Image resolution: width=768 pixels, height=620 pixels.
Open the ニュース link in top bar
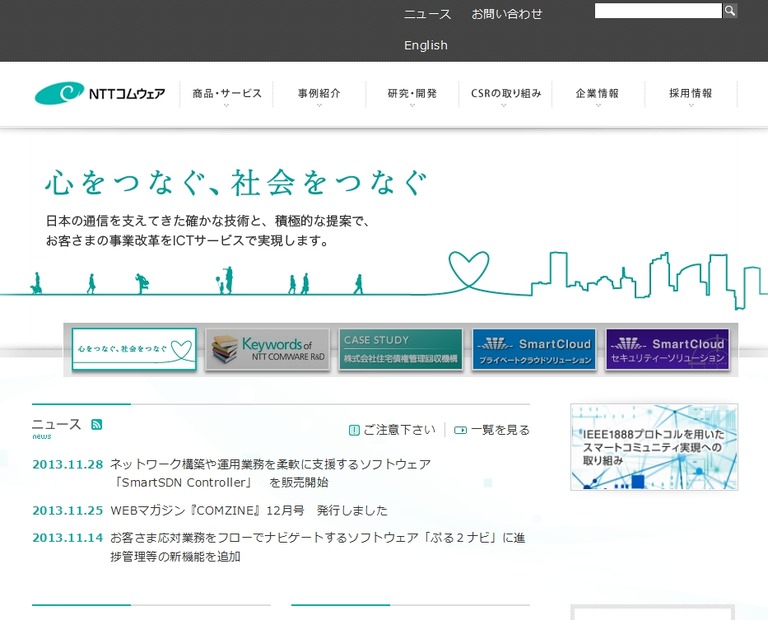pyautogui.click(x=427, y=14)
